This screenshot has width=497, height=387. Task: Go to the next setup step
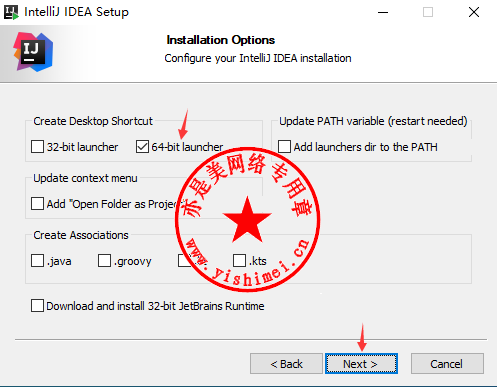361,364
